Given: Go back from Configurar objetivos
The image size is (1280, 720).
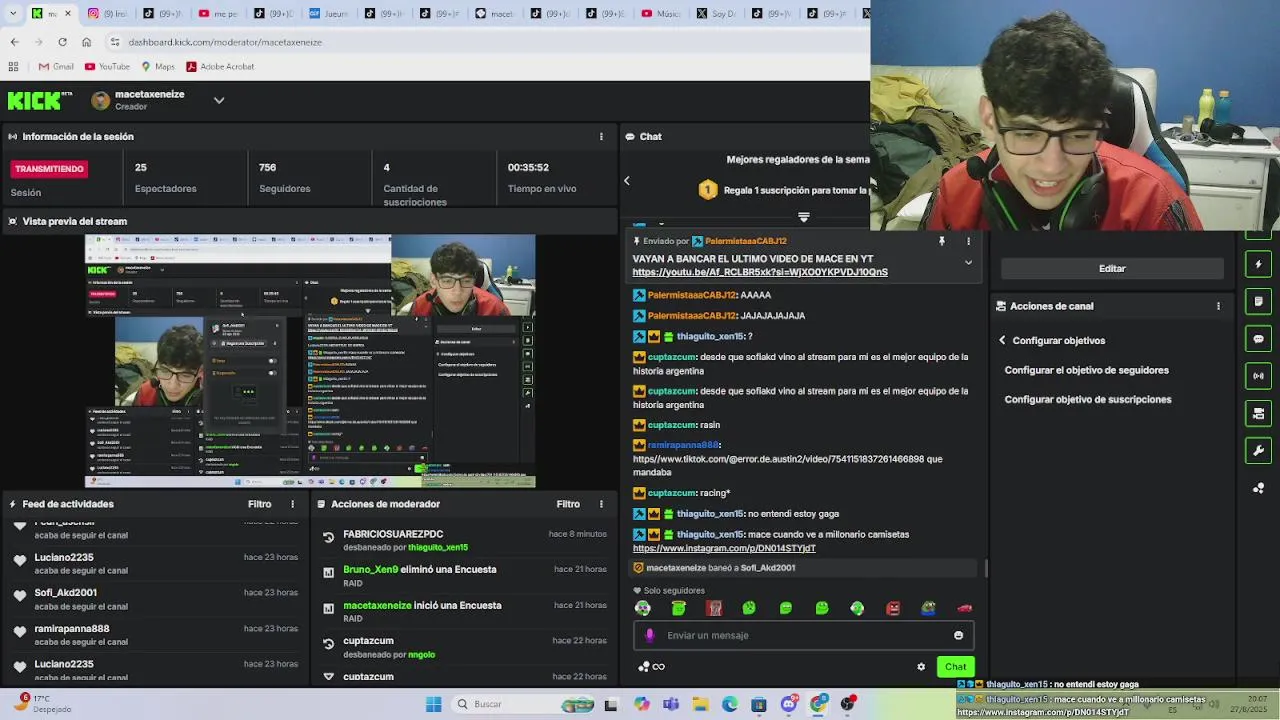Looking at the screenshot, I should click(x=1002, y=340).
